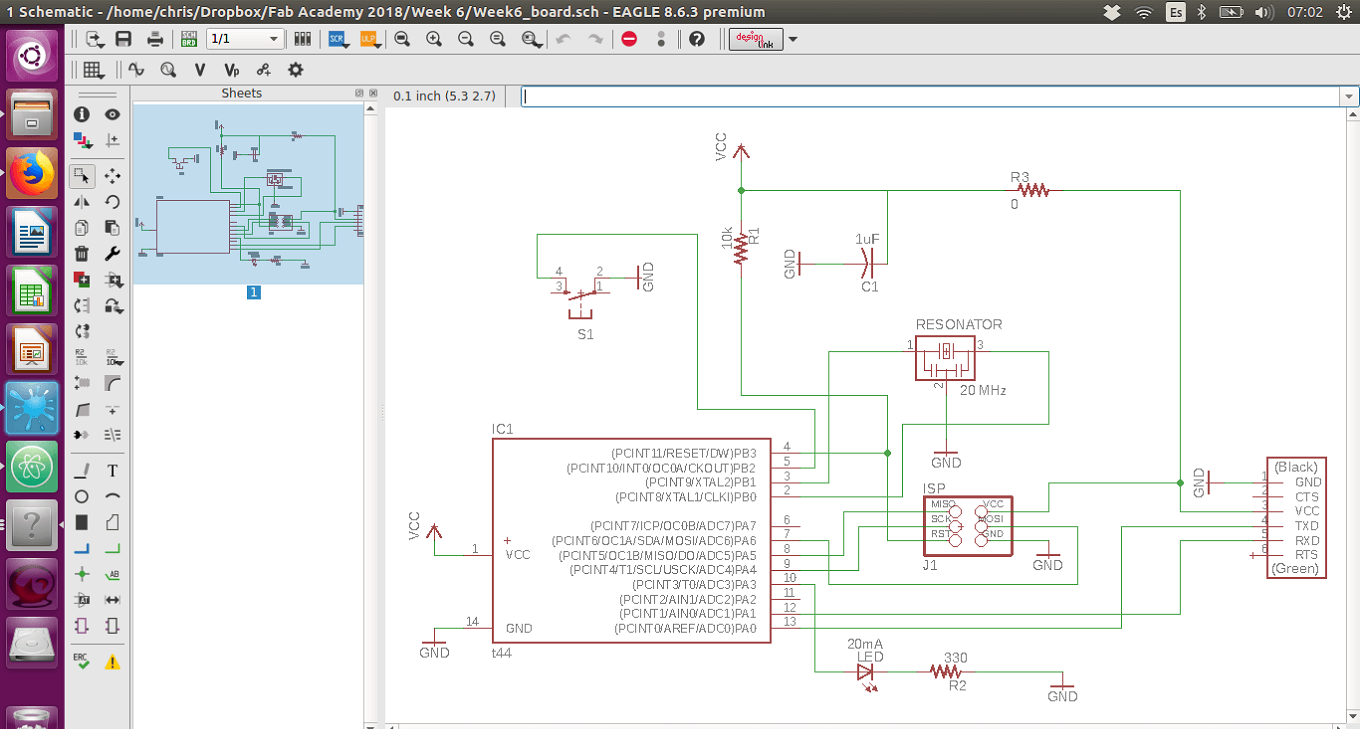Viewport: 1360px width, 731px height.
Task: Click the zoom-in magnifier icon
Action: tap(434, 39)
